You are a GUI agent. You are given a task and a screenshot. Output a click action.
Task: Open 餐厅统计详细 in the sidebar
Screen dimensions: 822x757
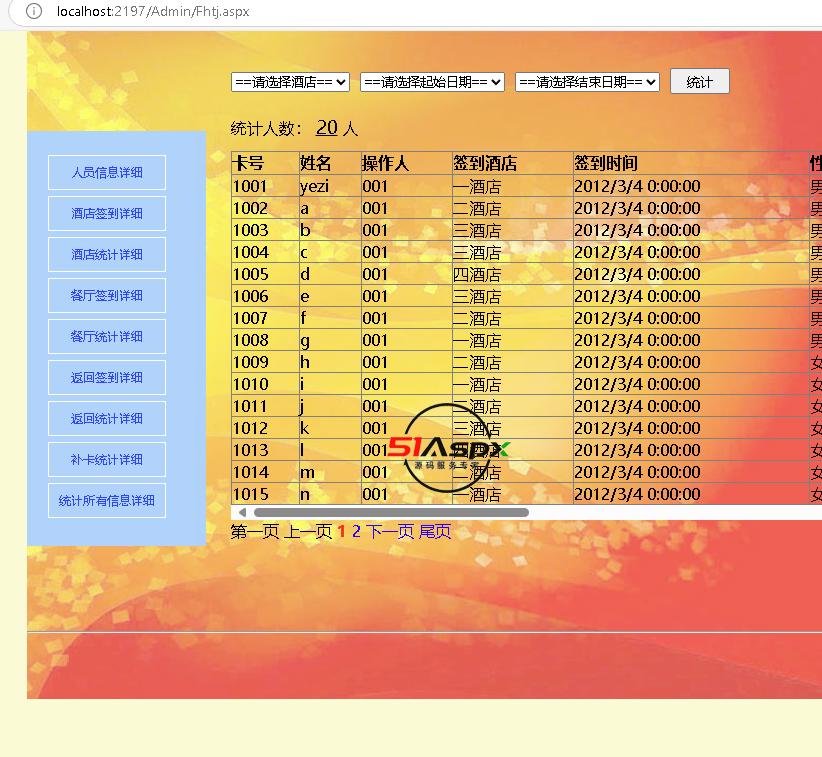coord(107,336)
